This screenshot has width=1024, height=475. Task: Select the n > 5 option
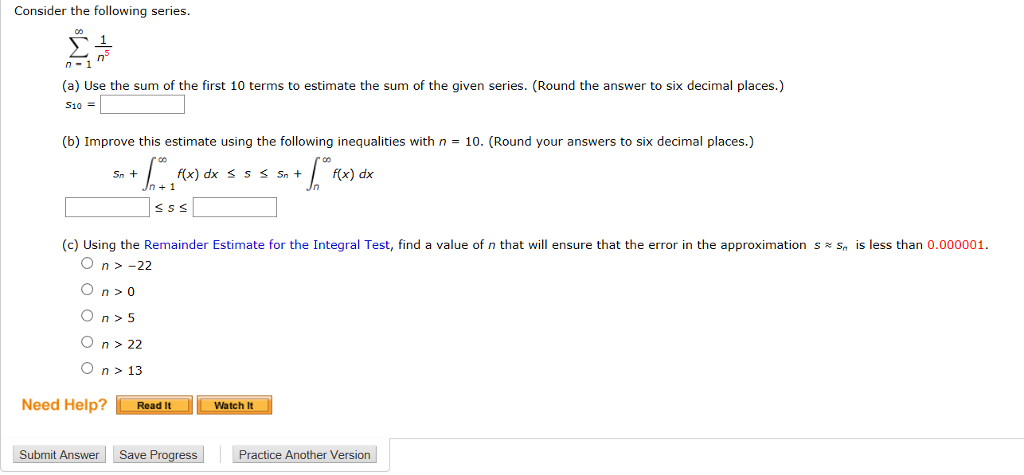coord(88,316)
